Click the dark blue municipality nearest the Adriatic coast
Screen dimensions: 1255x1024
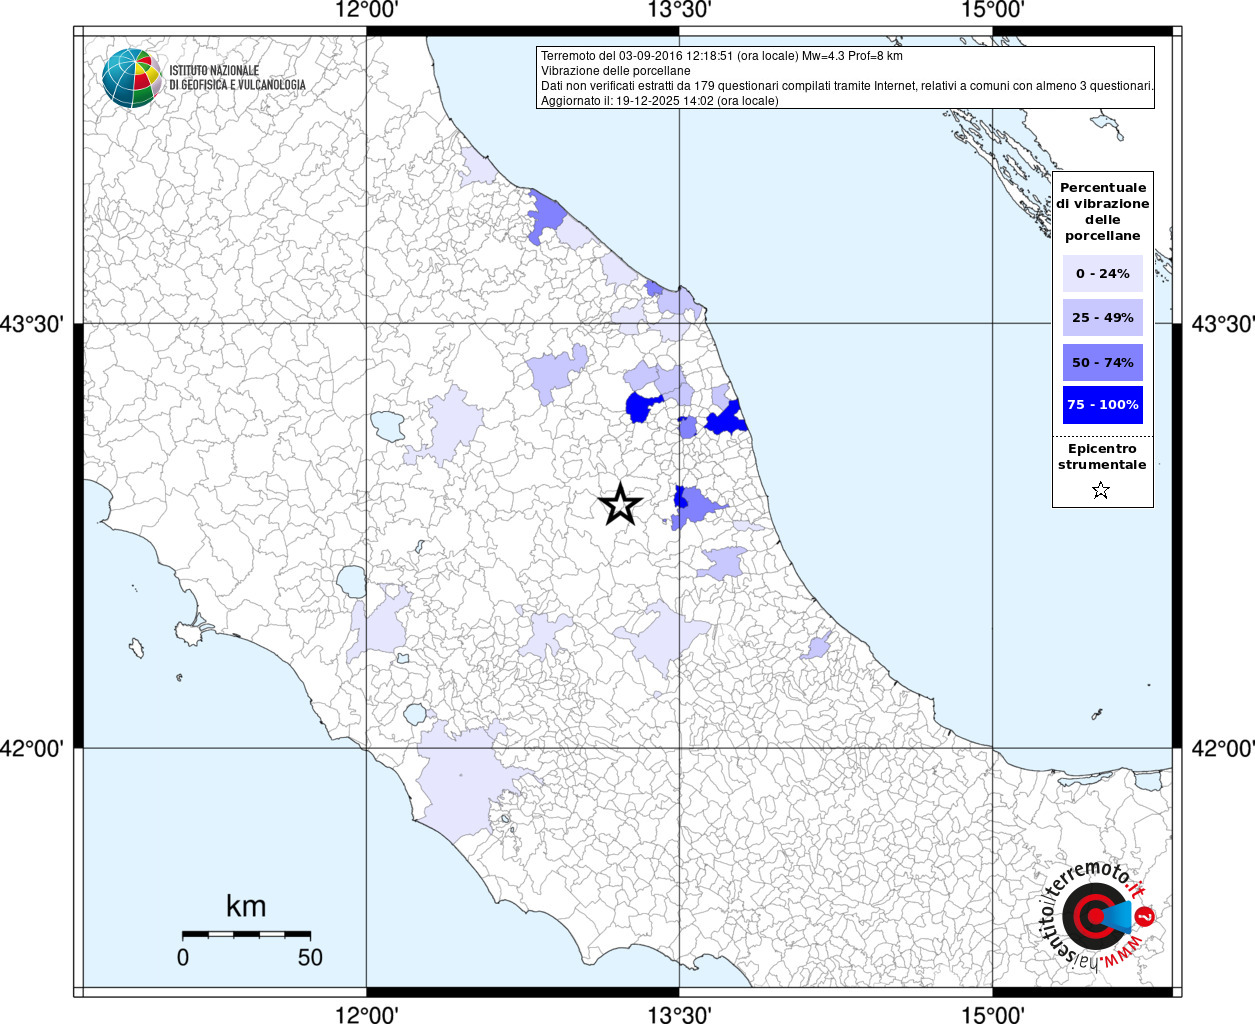(x=727, y=419)
